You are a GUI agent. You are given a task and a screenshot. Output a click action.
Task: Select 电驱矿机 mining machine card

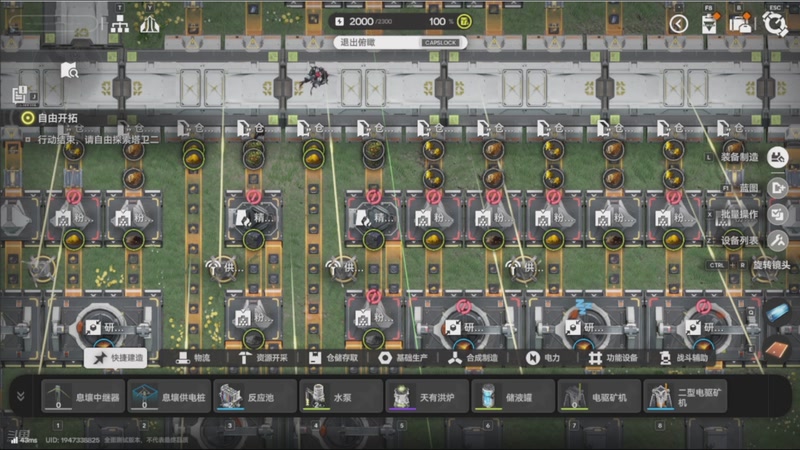tap(599, 396)
